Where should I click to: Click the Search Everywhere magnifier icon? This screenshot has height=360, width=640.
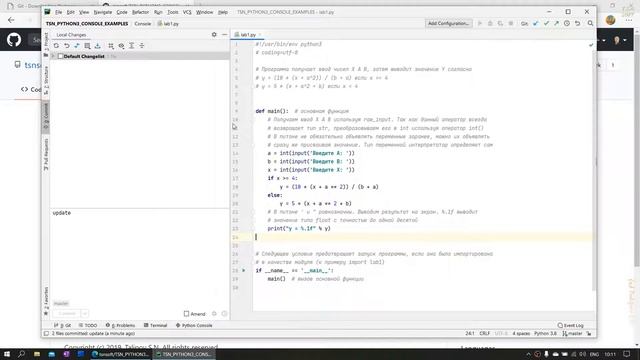click(x=590, y=24)
